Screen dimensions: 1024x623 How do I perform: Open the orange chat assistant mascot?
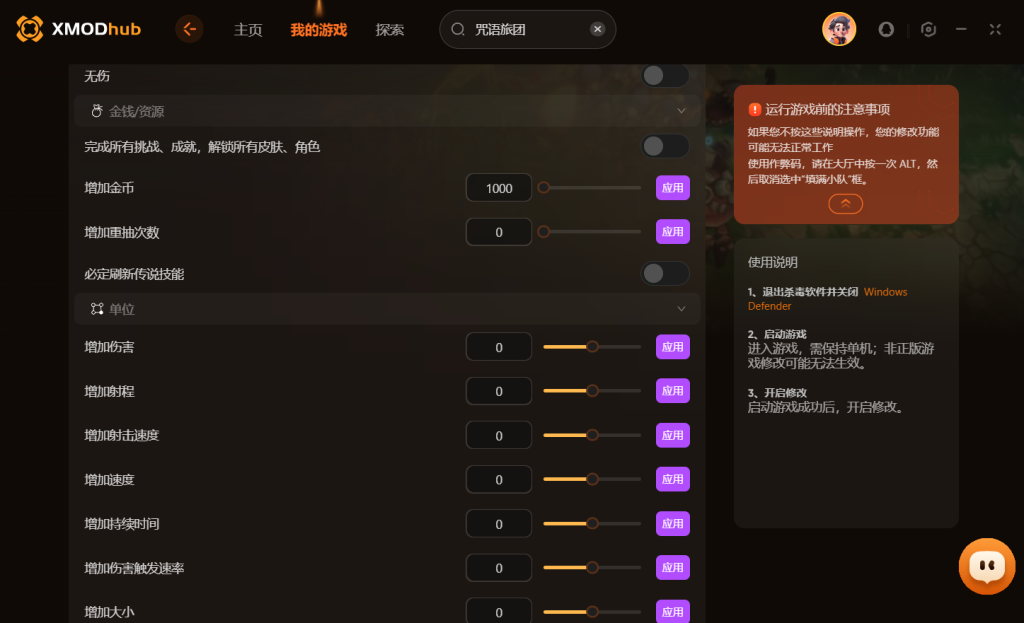(x=987, y=566)
